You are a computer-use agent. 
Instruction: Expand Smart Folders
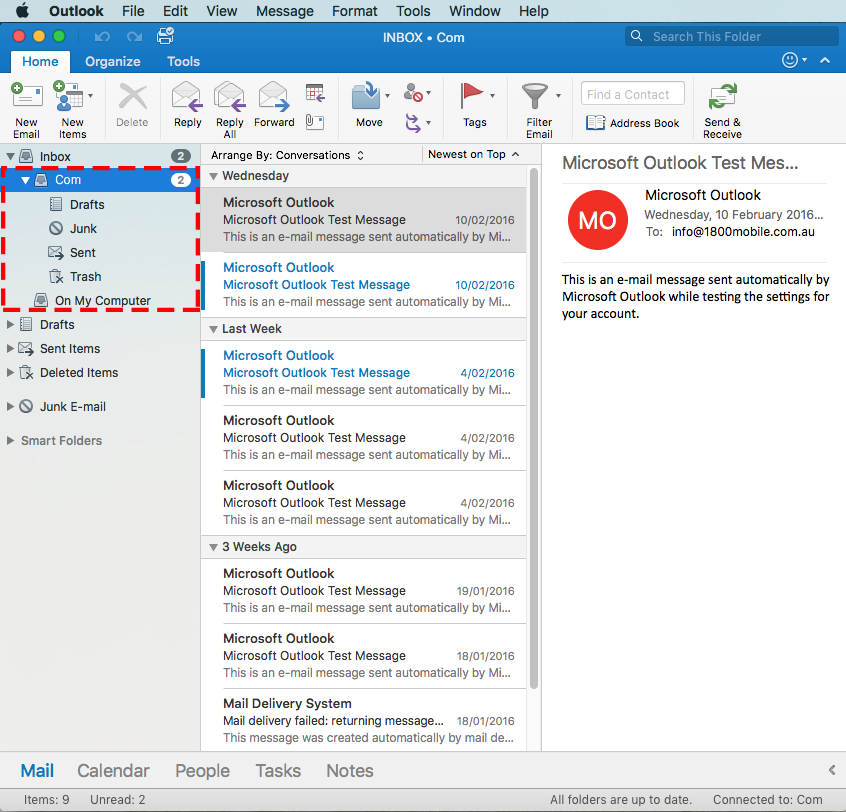10,440
